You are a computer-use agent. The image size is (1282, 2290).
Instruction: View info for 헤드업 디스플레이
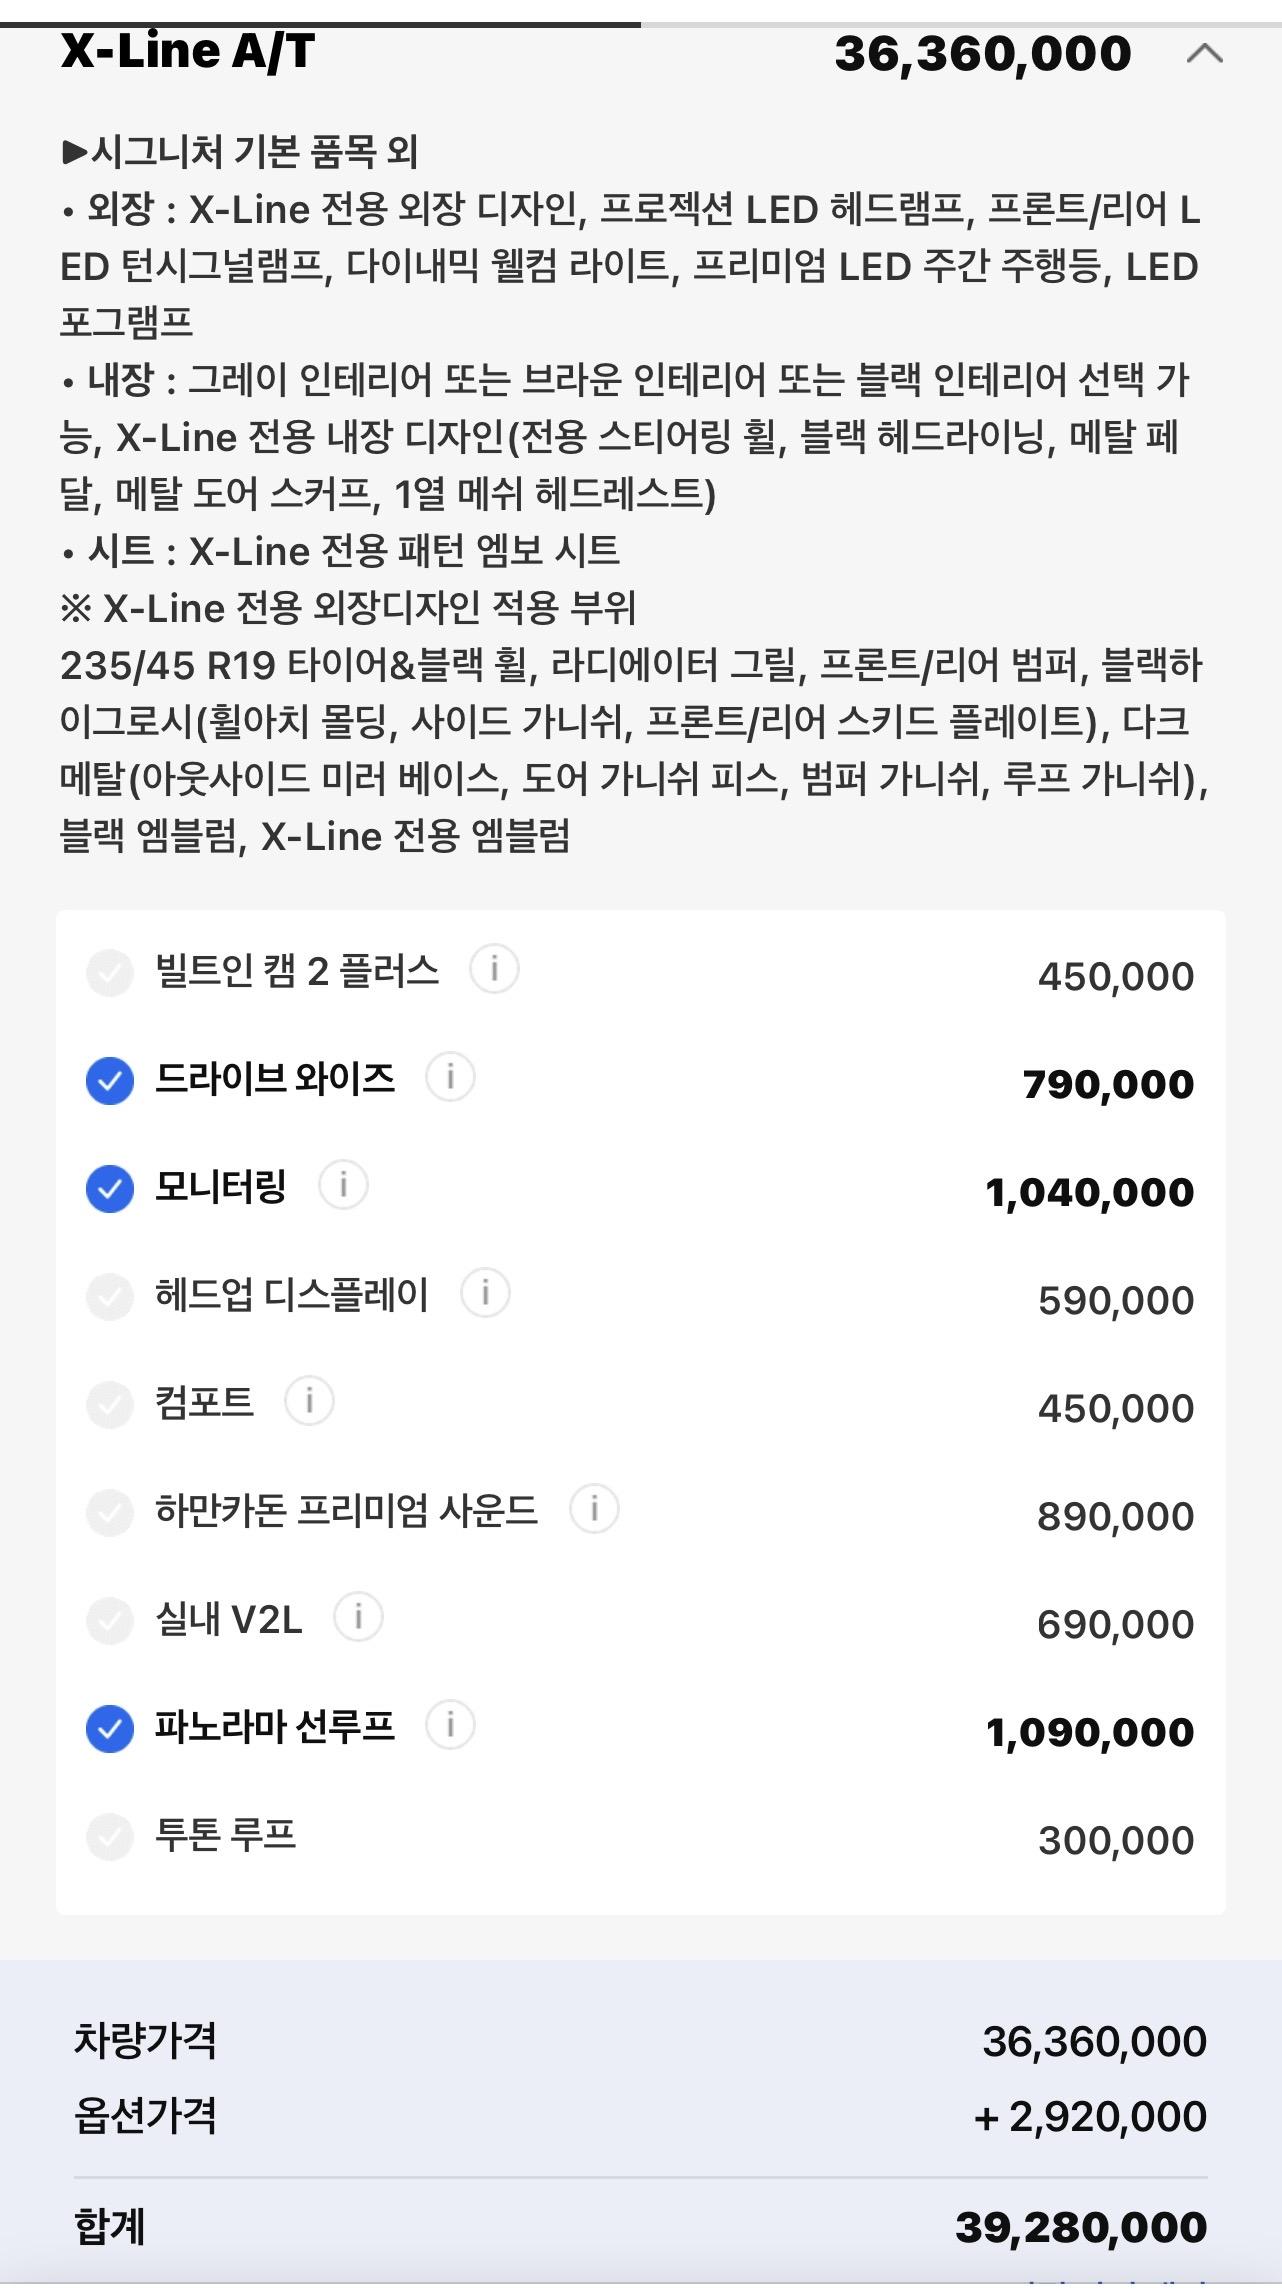click(485, 1293)
